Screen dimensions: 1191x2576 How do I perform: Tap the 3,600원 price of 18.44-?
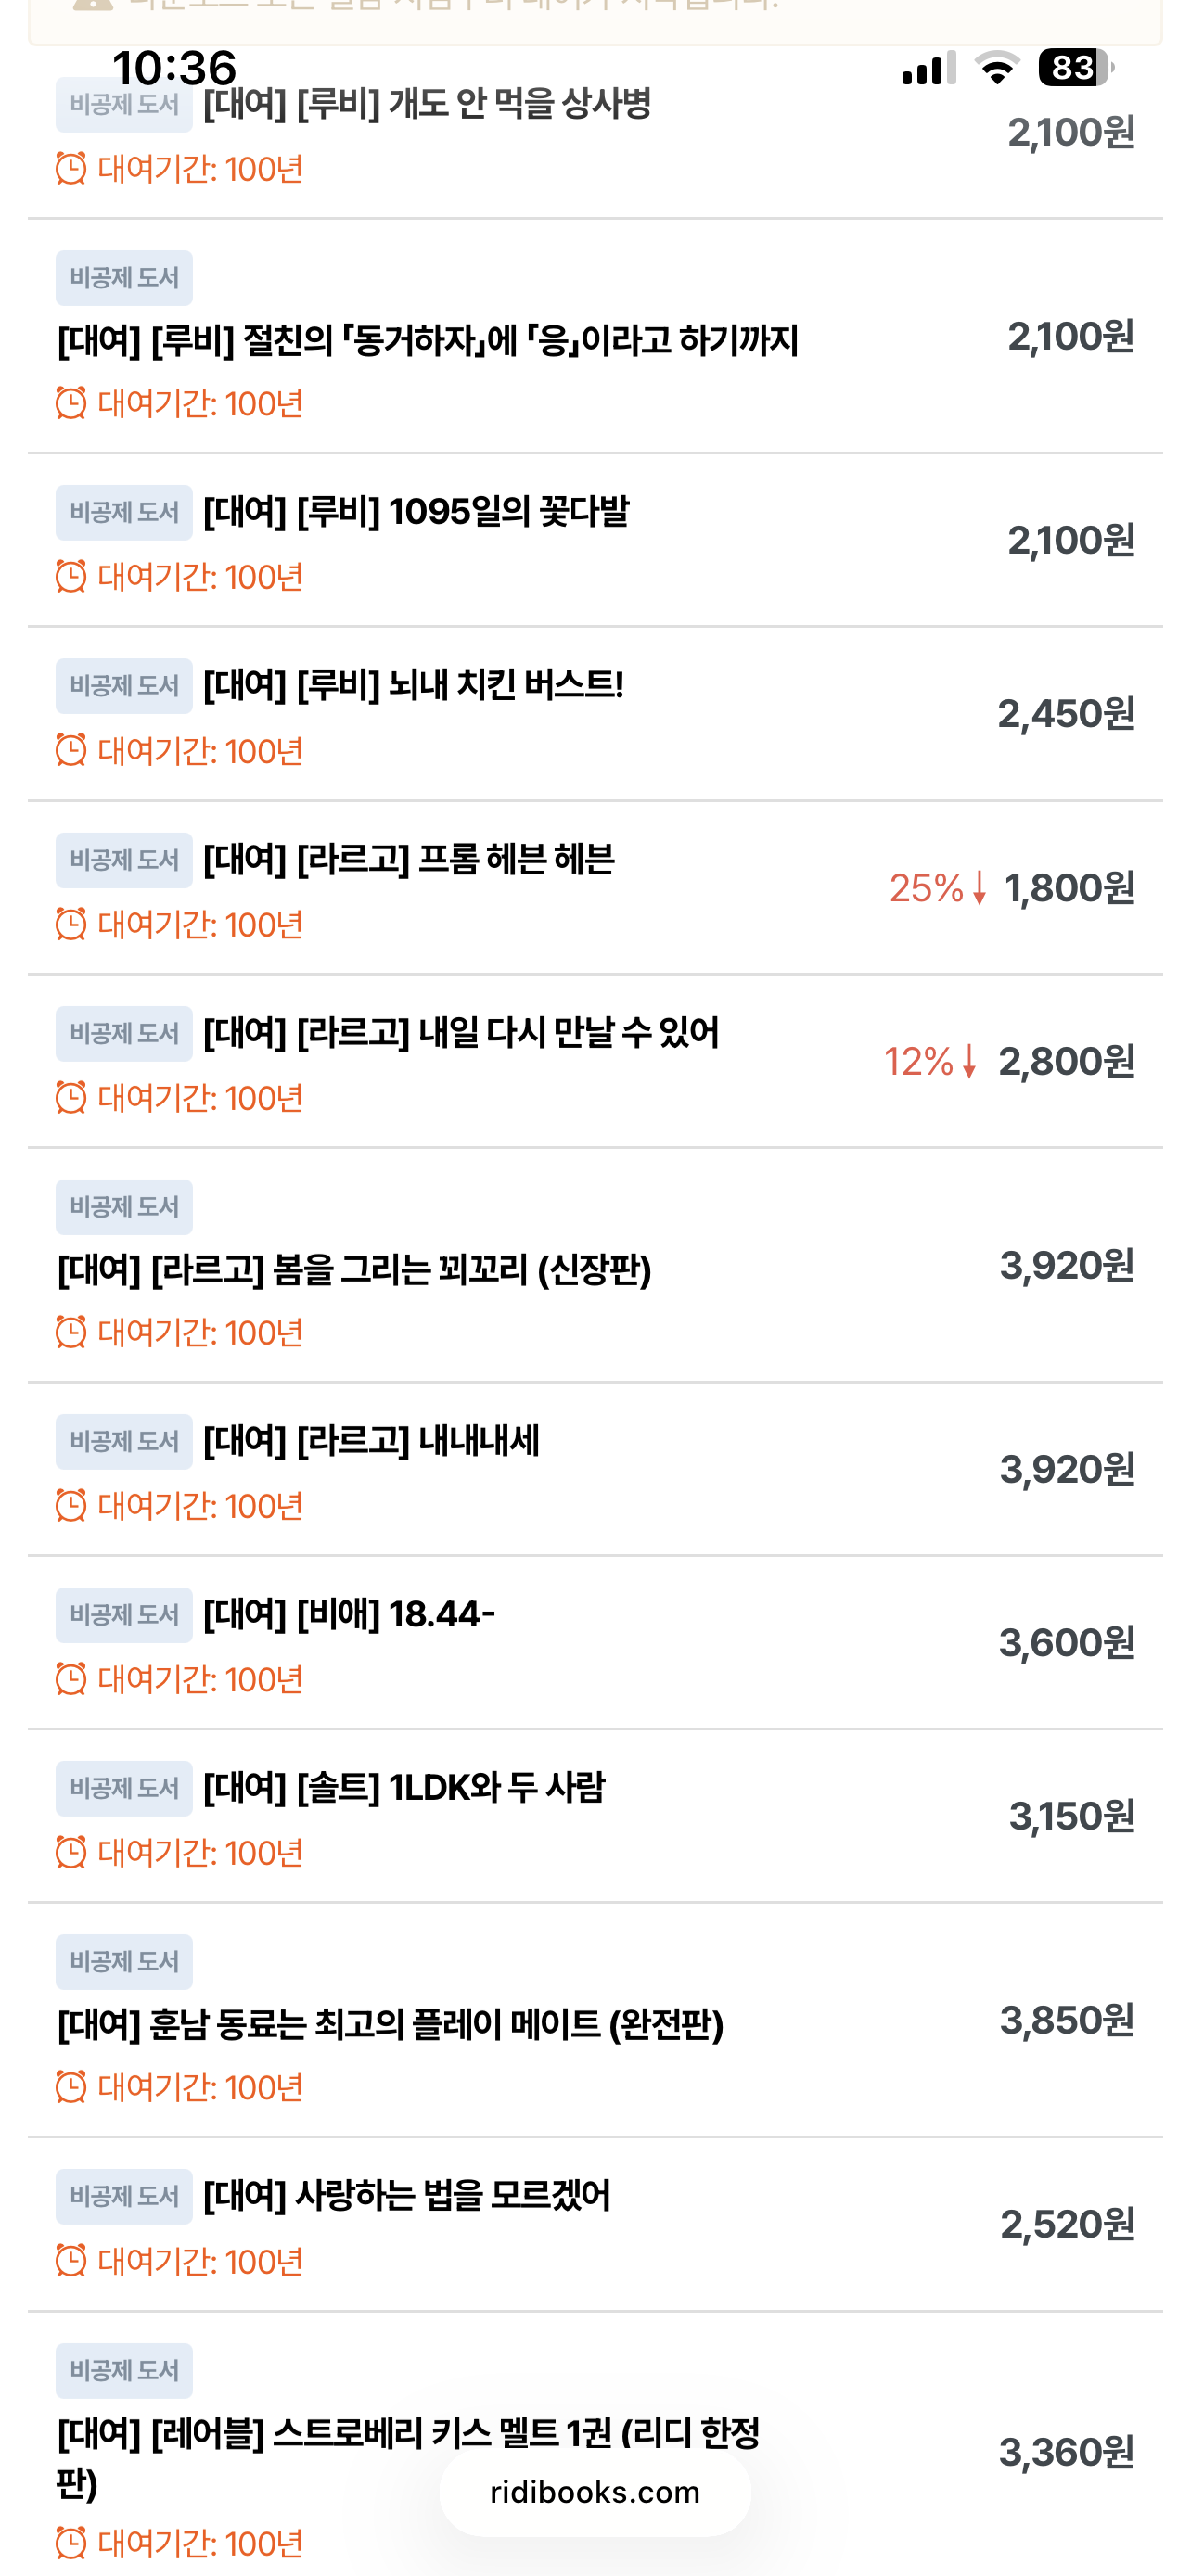click(x=1067, y=1643)
